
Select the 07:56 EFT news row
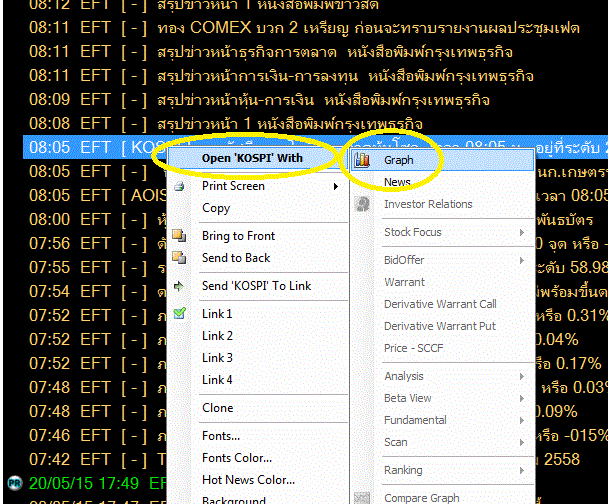click(x=97, y=243)
